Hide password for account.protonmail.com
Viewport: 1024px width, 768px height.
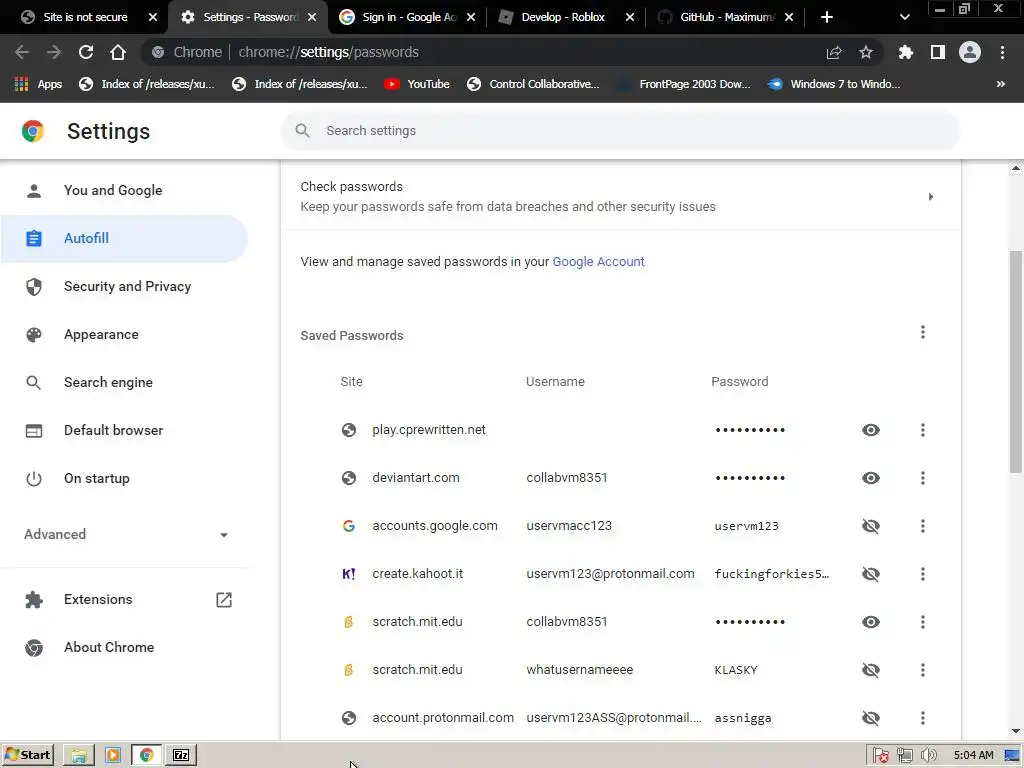pos(871,718)
